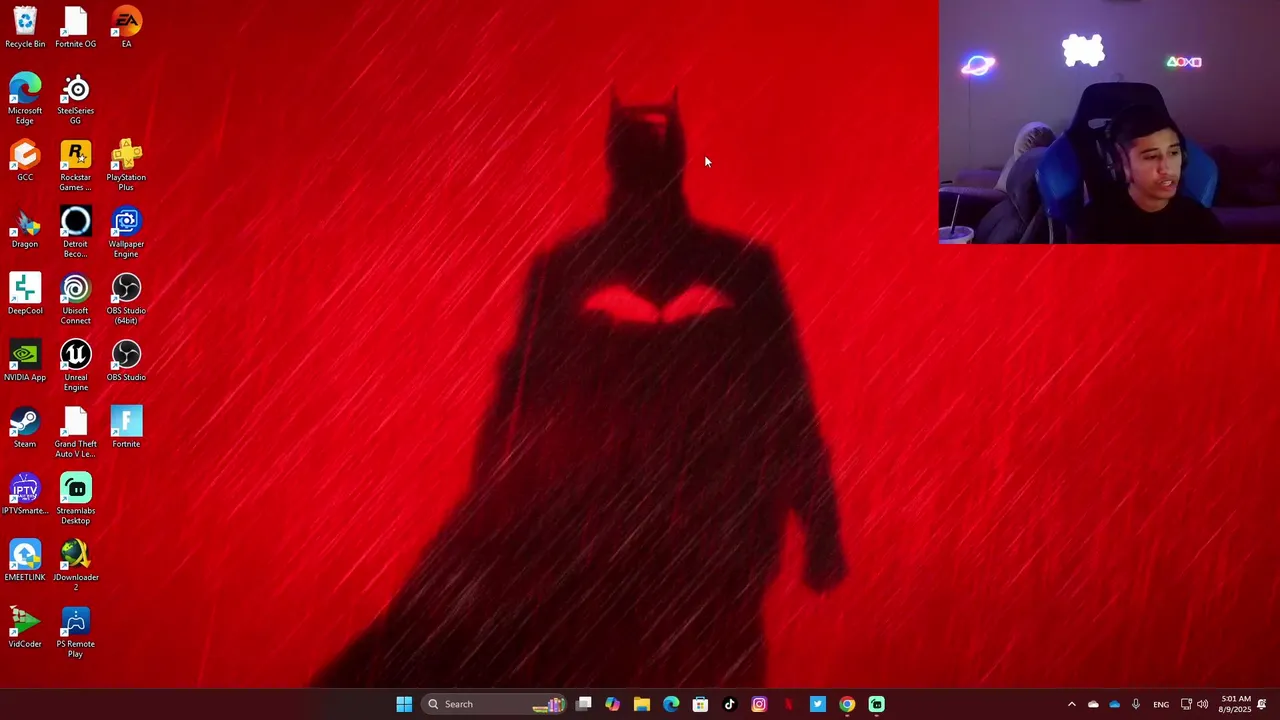Image resolution: width=1280 pixels, height=720 pixels.
Task: Select the Ubisoft Connect shortcut
Action: tap(76, 298)
